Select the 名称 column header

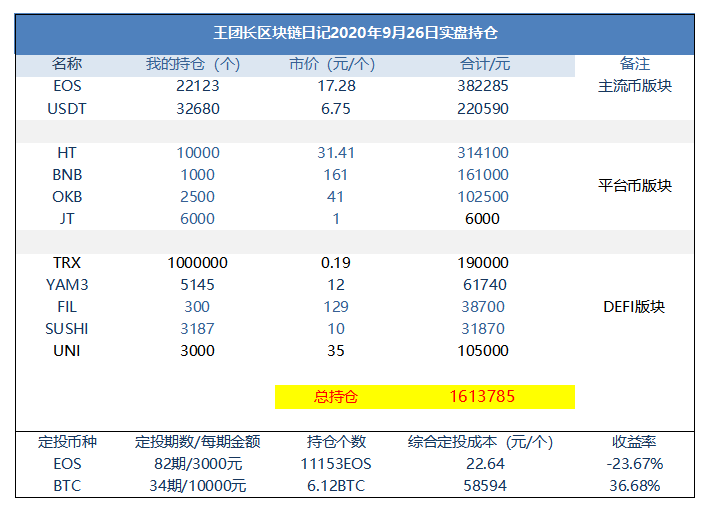click(67, 64)
